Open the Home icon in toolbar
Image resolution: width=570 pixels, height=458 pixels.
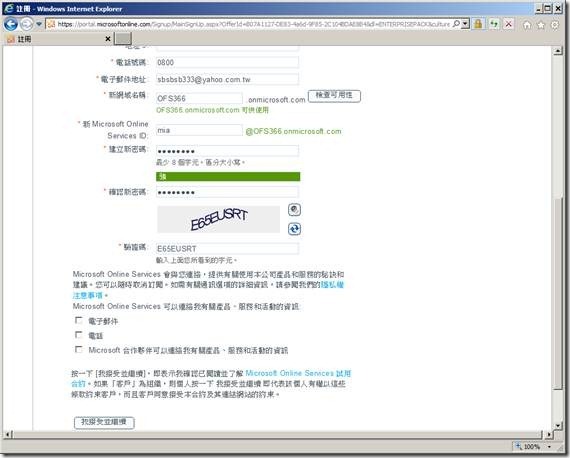527,25
